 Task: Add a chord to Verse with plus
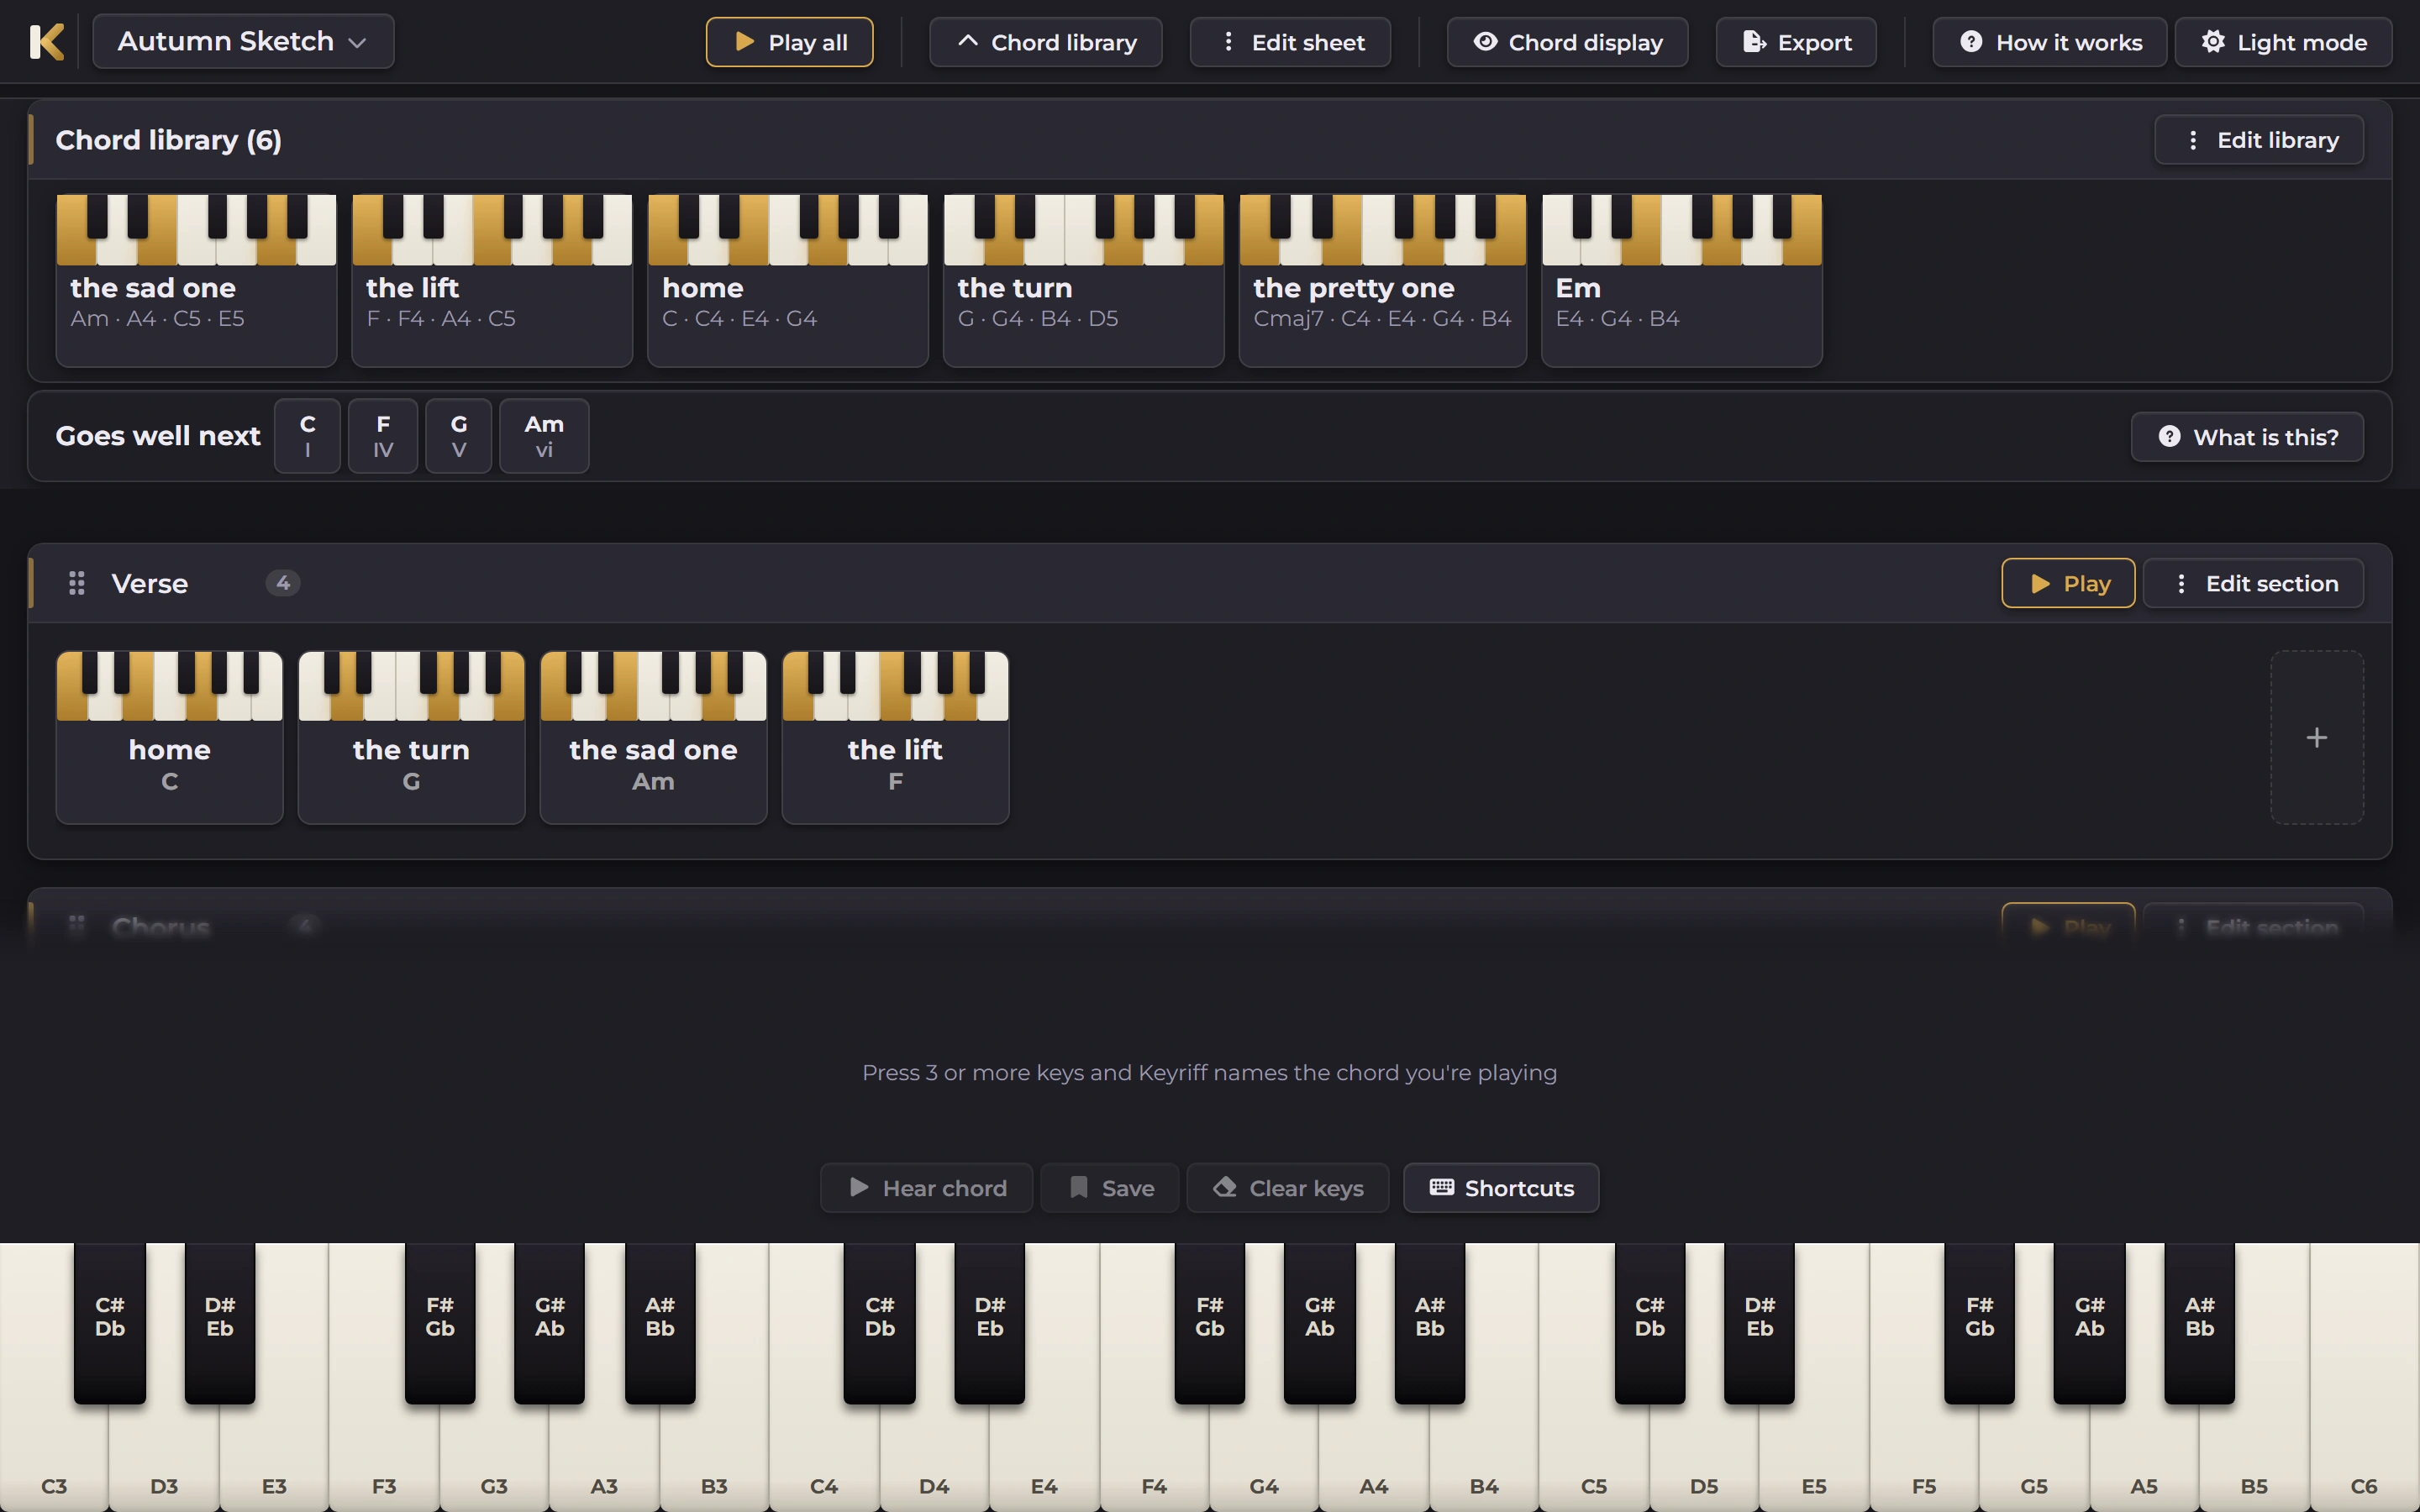coord(2317,738)
